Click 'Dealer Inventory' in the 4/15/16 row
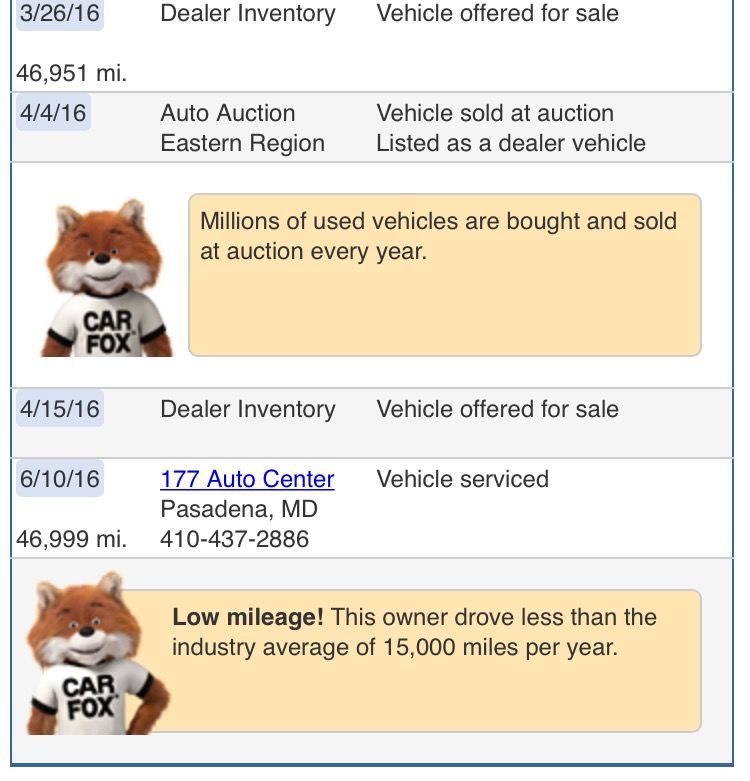 click(x=247, y=409)
